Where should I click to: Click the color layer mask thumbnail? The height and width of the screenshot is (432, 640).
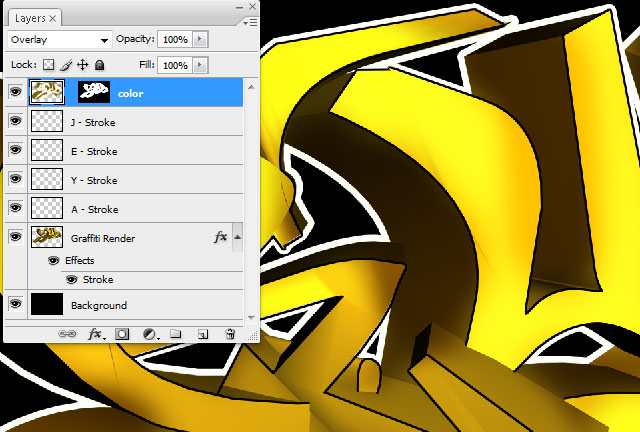click(94, 91)
